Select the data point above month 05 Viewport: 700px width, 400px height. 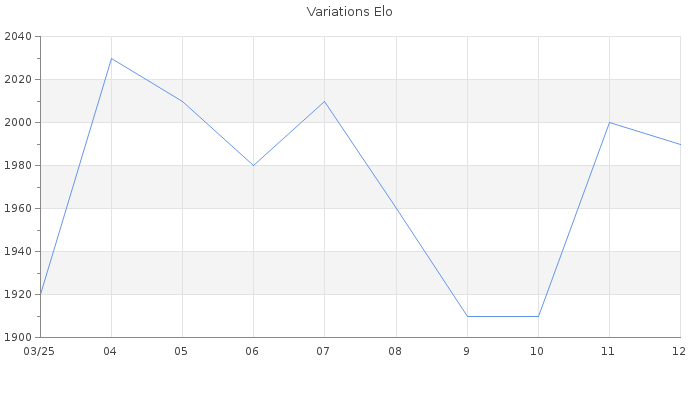(x=182, y=101)
